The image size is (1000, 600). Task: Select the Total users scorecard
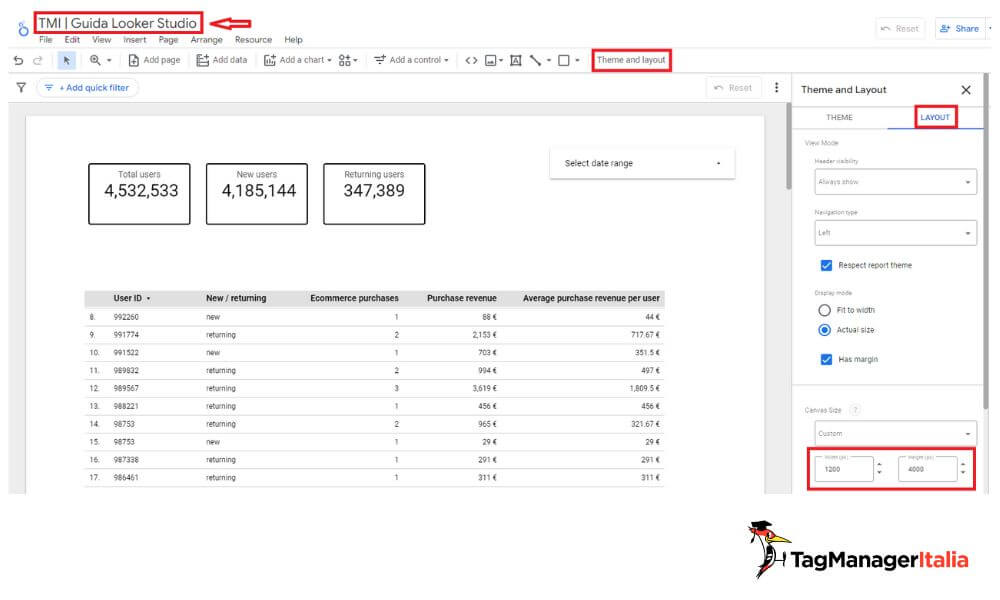click(139, 194)
